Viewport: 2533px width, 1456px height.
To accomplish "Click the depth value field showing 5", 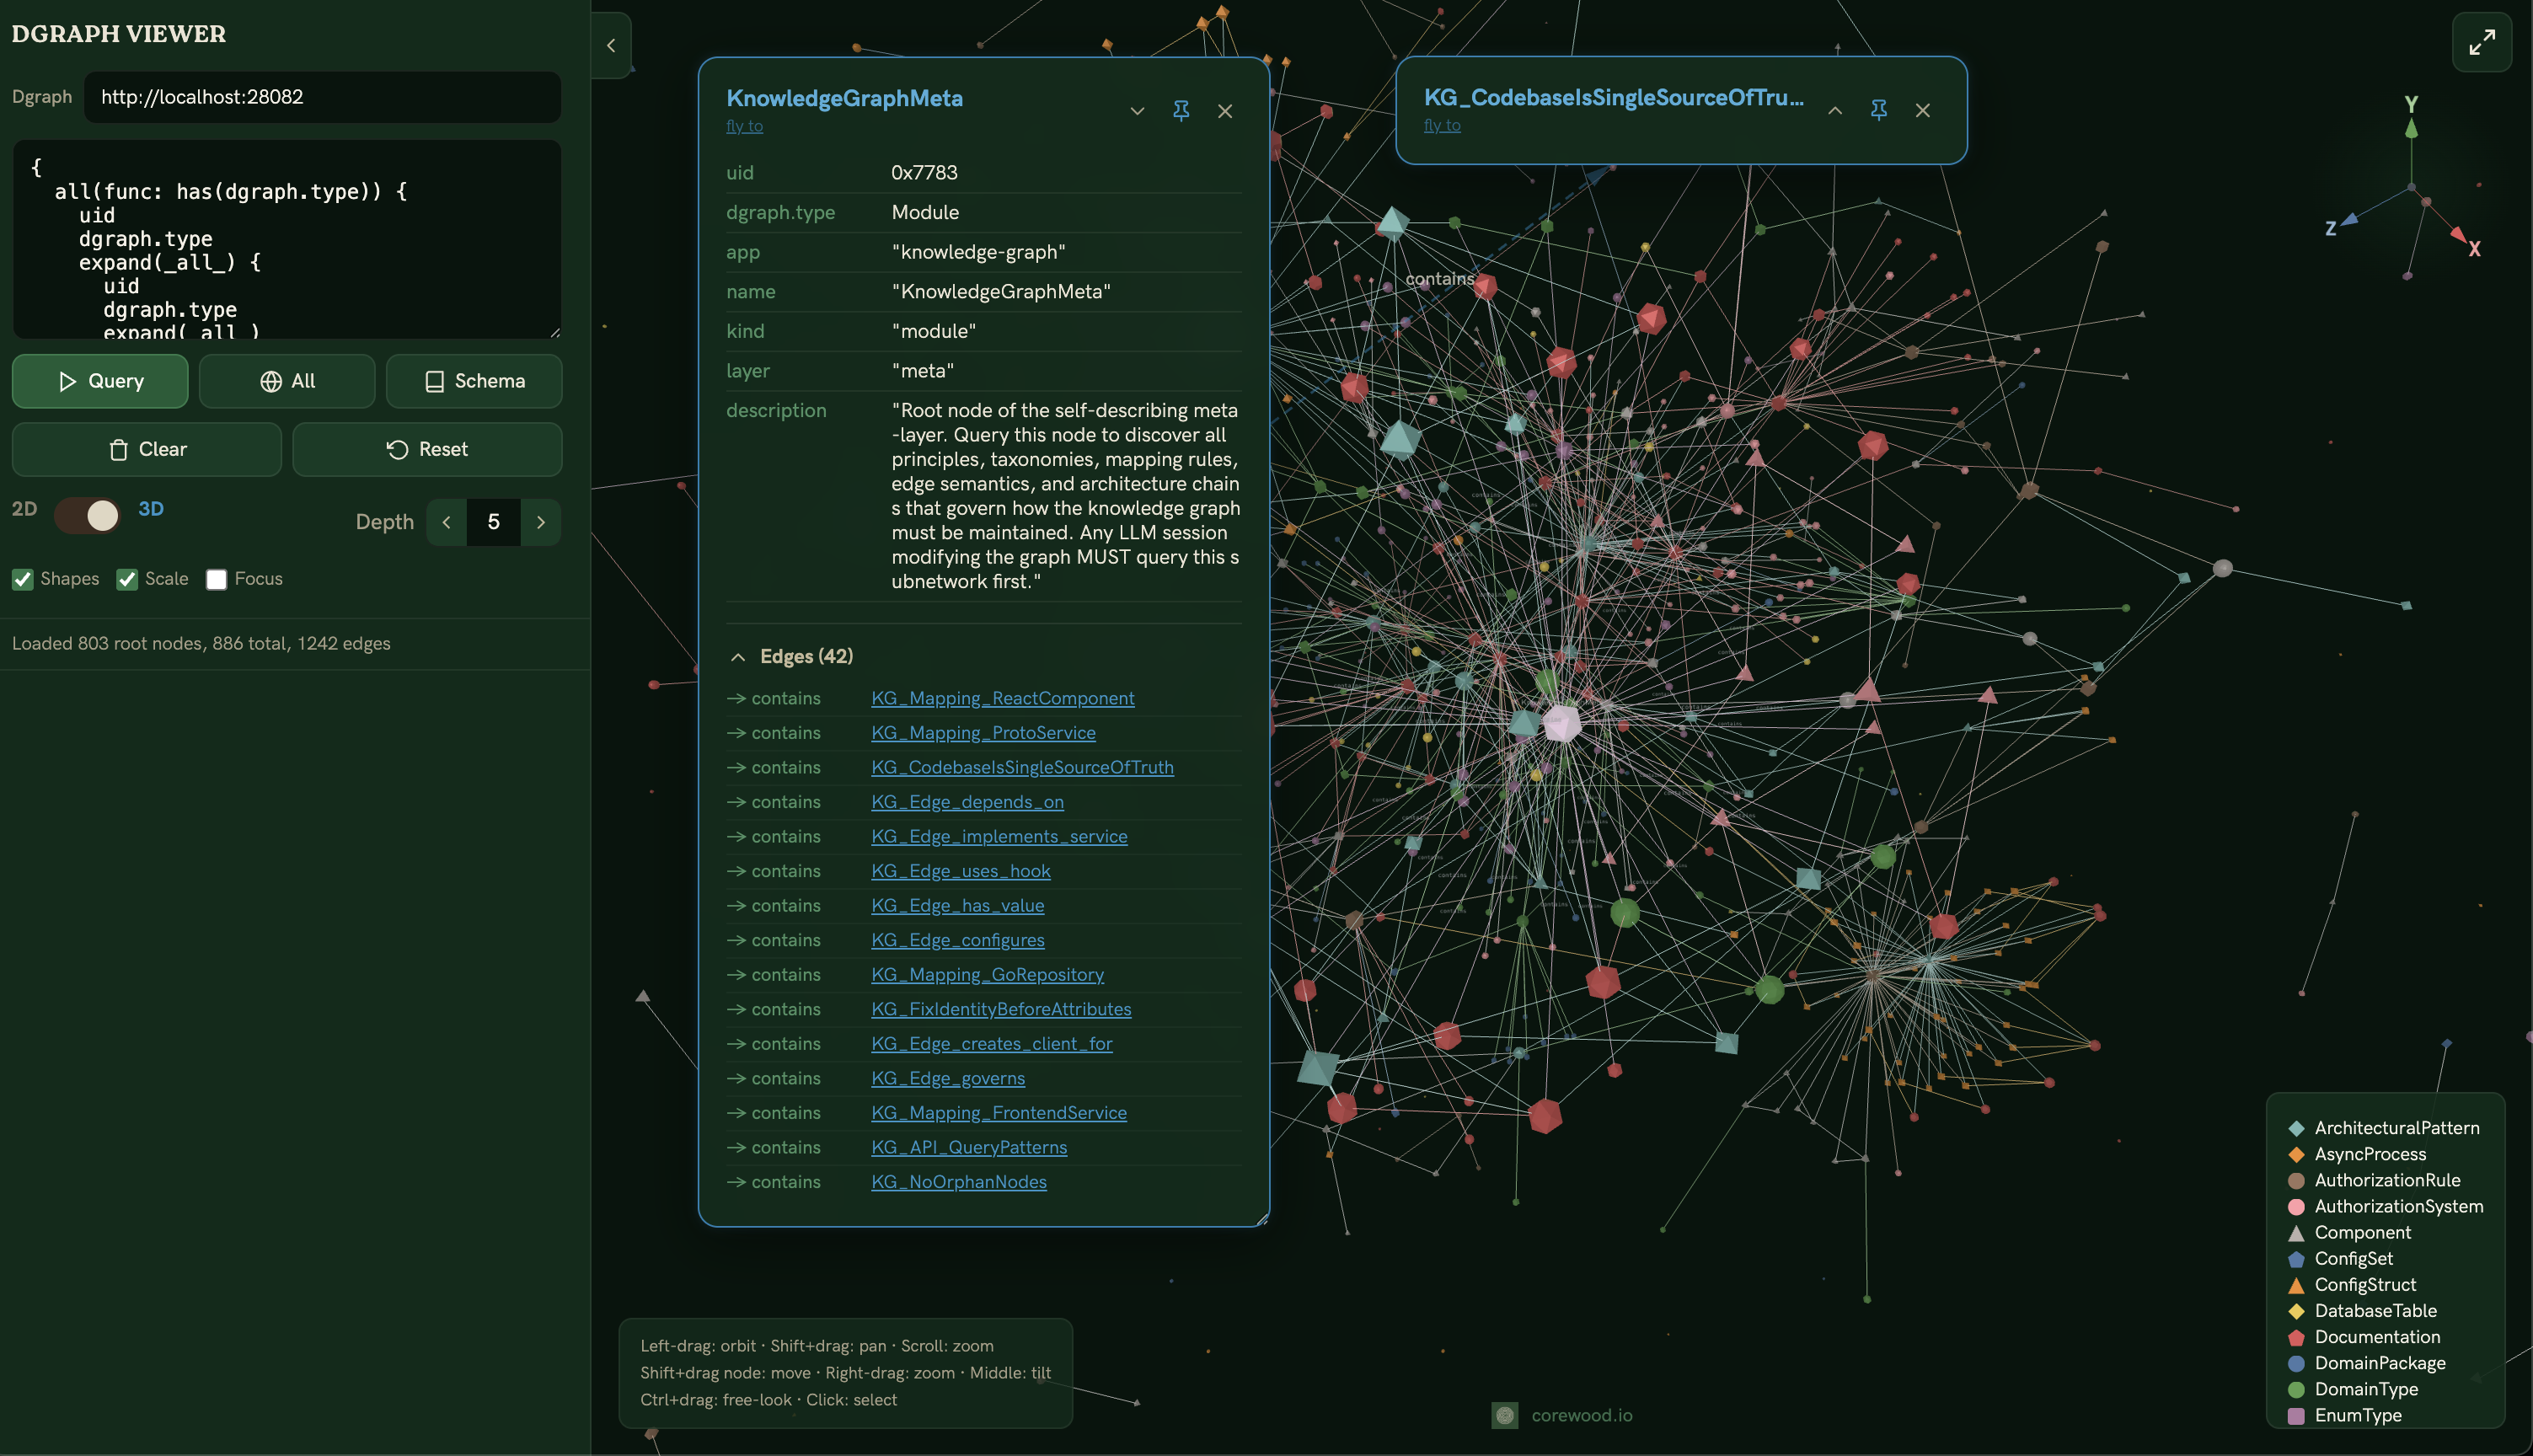I will coord(493,522).
